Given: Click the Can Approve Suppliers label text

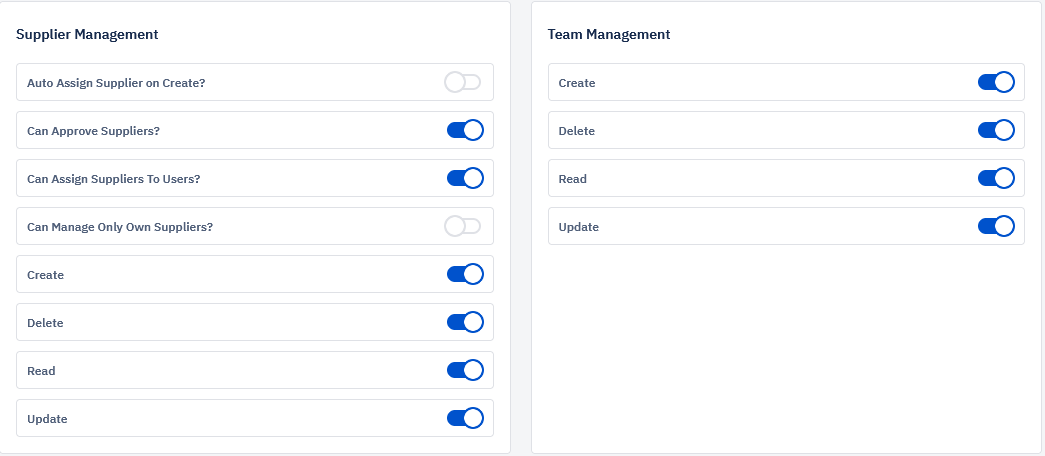Looking at the screenshot, I should 93,131.
